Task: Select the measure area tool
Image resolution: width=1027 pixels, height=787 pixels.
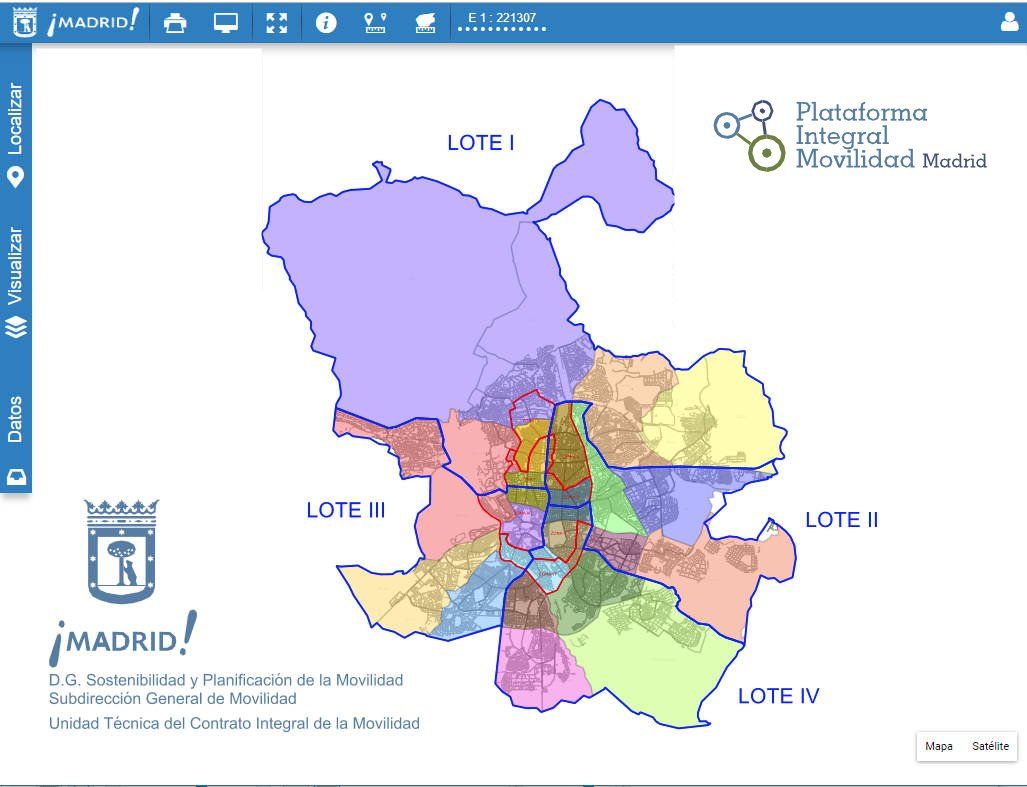Action: [x=425, y=23]
